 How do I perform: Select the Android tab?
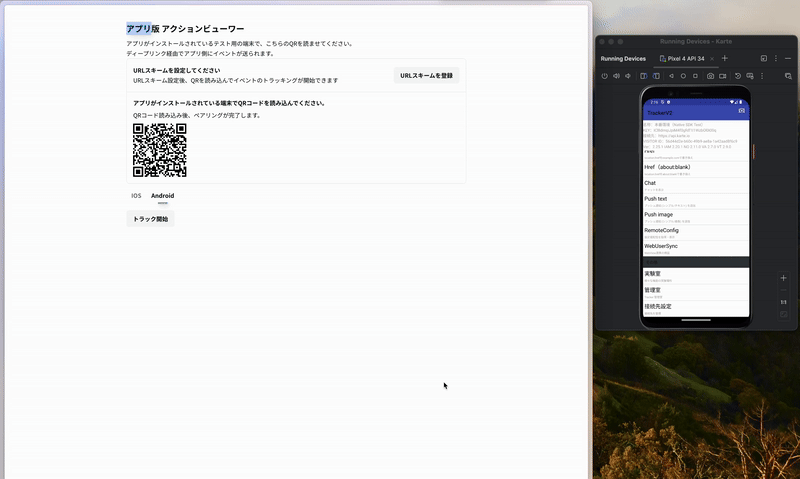click(x=162, y=196)
